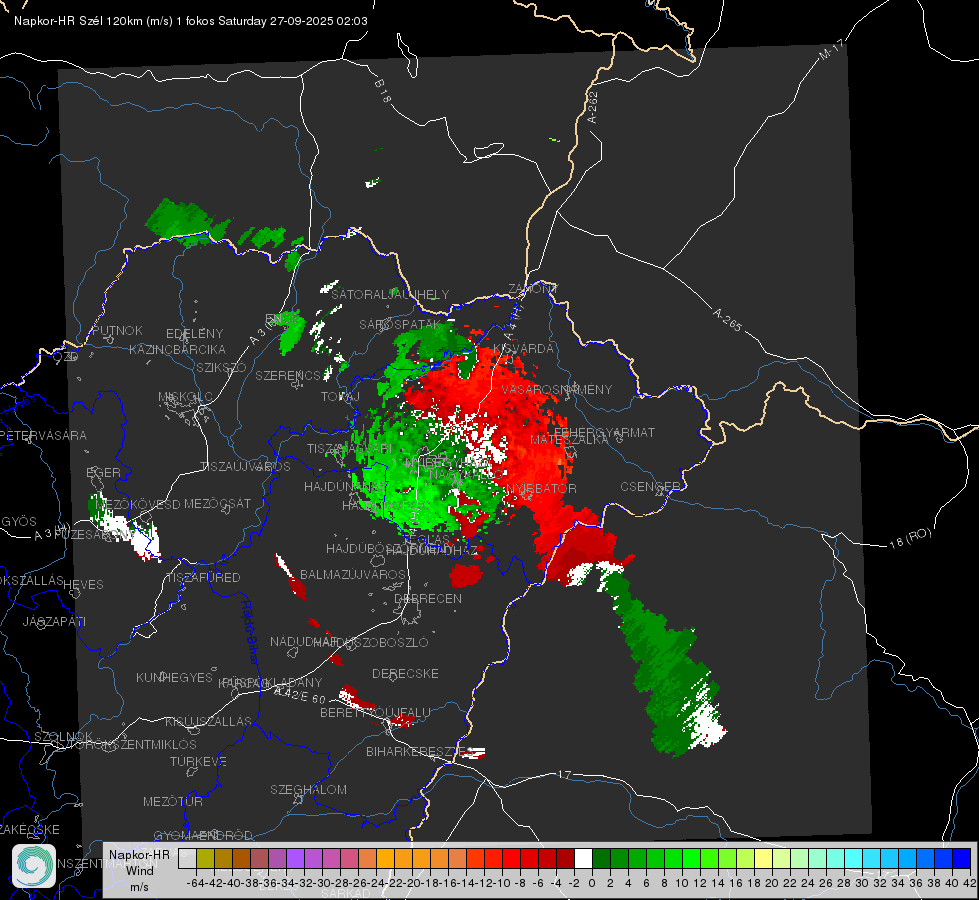Click the KAZINCBARCIKA town label
The width and height of the screenshot is (979, 900).
point(177,349)
